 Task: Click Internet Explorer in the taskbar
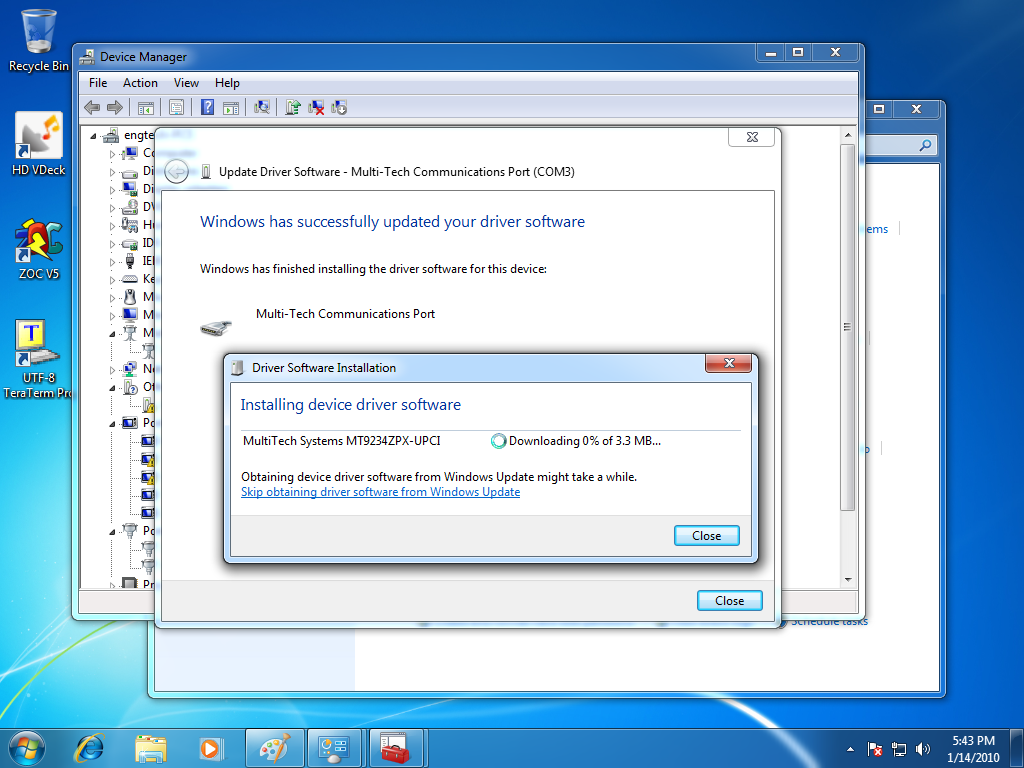(91, 747)
